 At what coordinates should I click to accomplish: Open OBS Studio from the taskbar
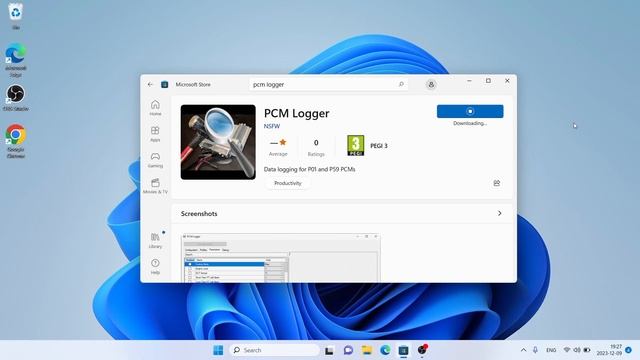pos(422,350)
